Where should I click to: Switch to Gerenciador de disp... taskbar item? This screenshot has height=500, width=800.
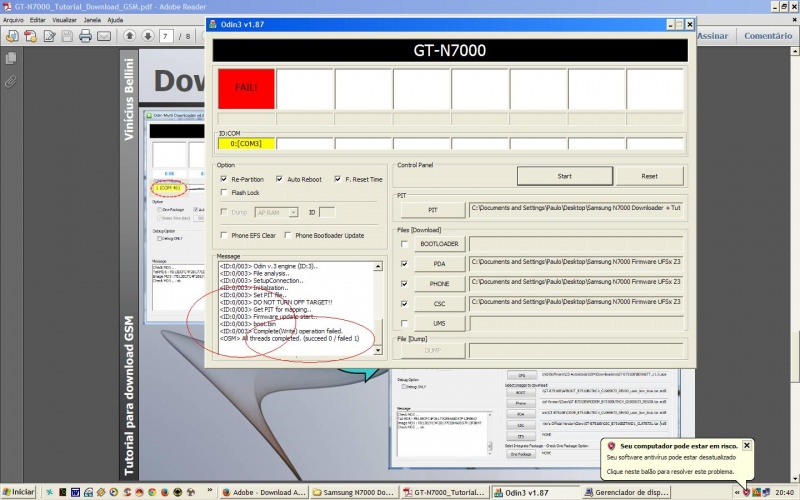point(626,492)
